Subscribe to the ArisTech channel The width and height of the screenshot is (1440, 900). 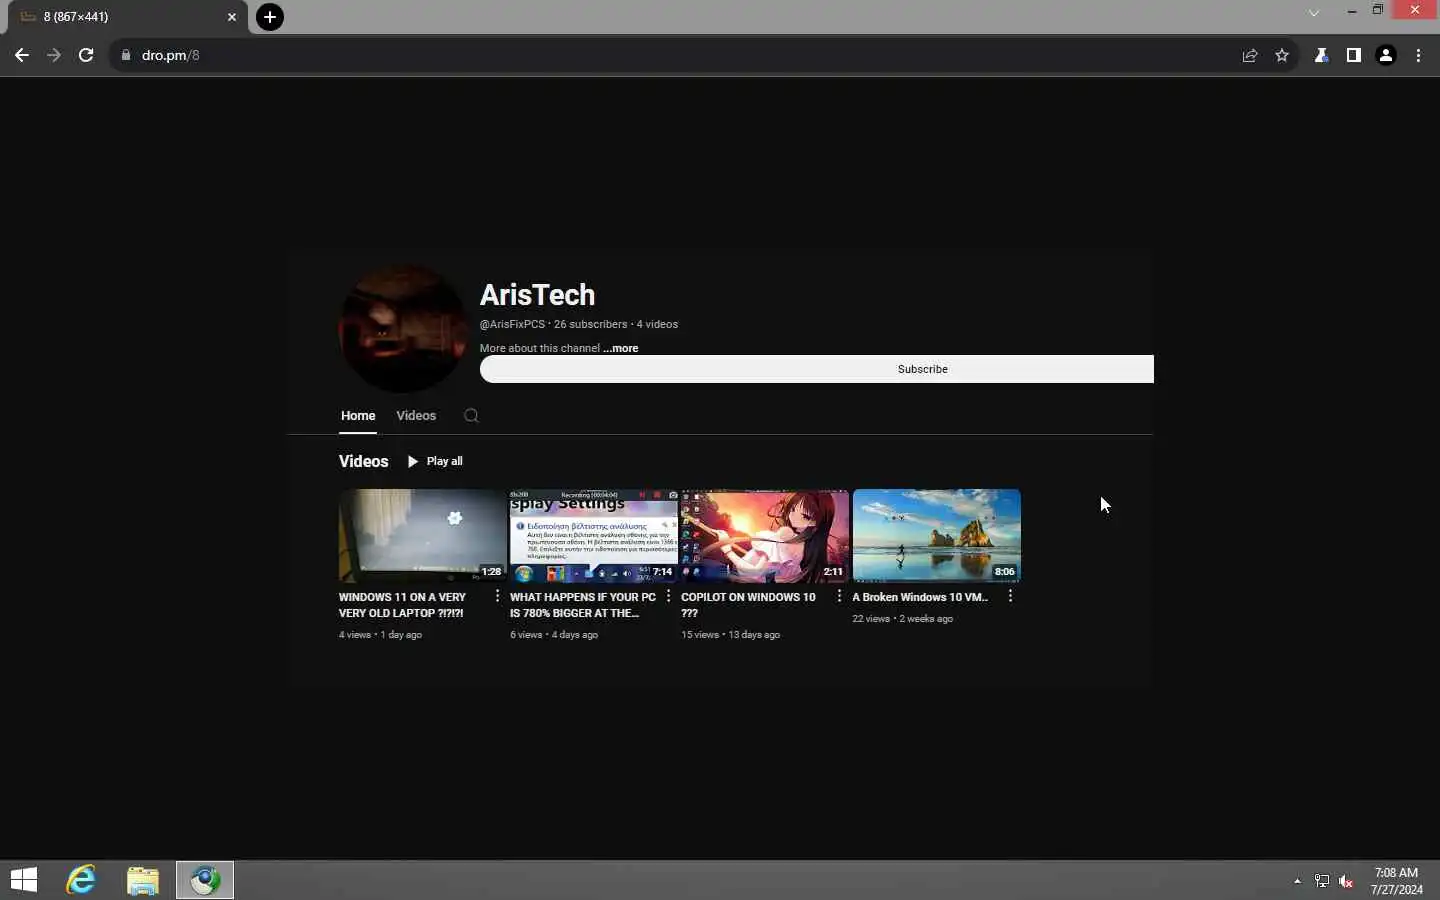coord(817,369)
